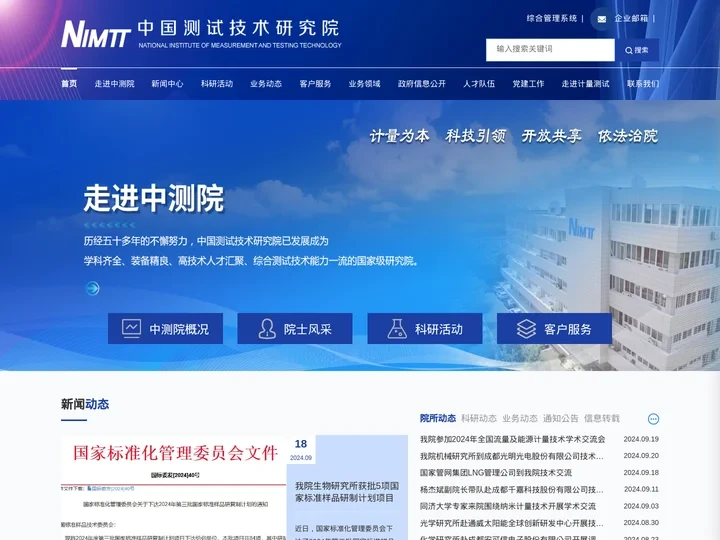Open 联系我们 navigation menu
This screenshot has width=720, height=540.
pos(643,84)
